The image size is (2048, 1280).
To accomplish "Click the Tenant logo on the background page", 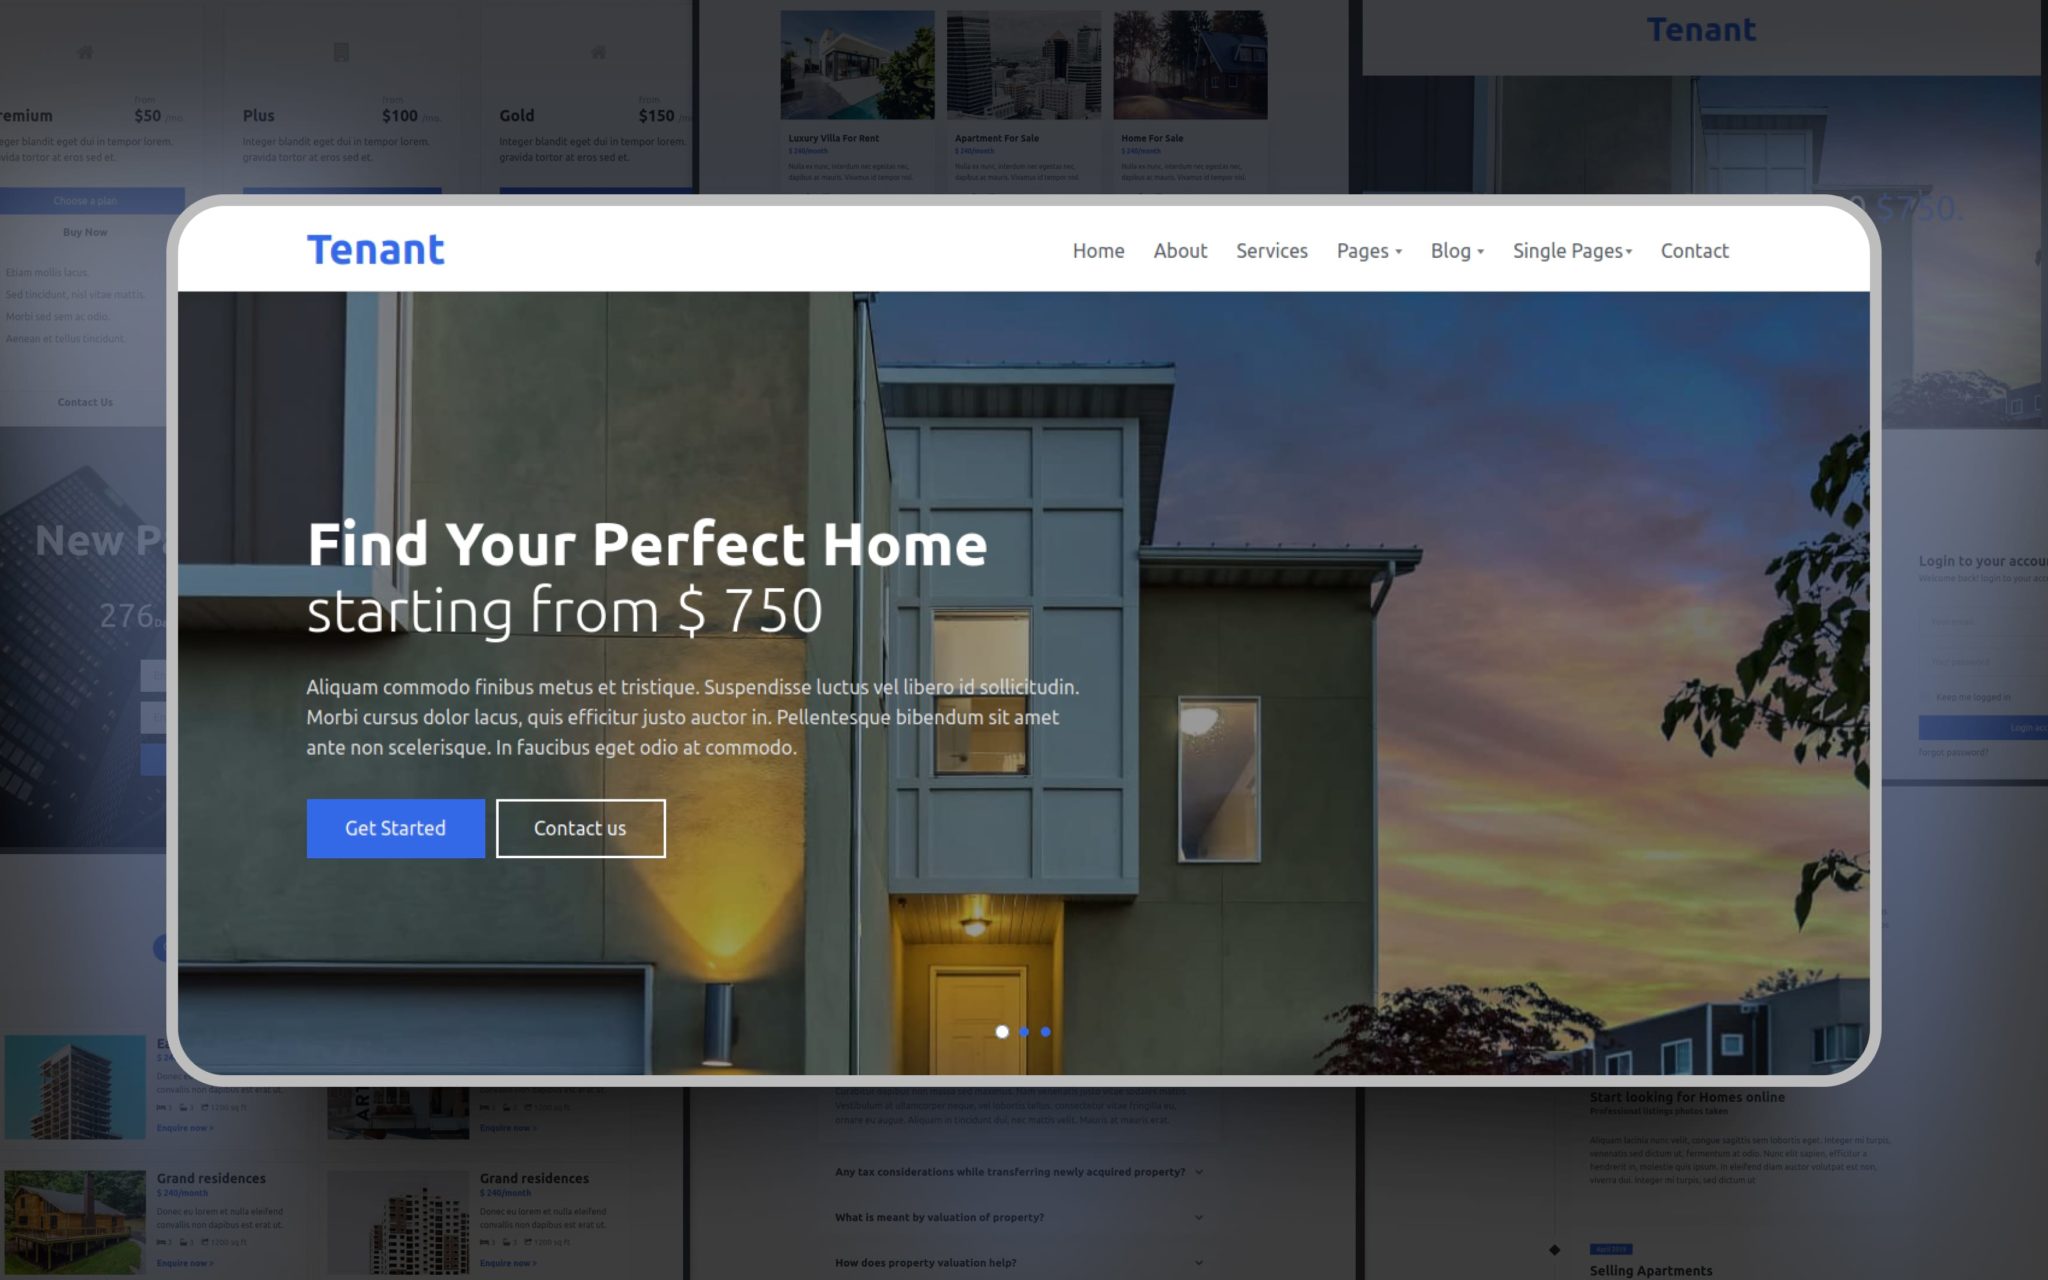I will click(x=1701, y=30).
